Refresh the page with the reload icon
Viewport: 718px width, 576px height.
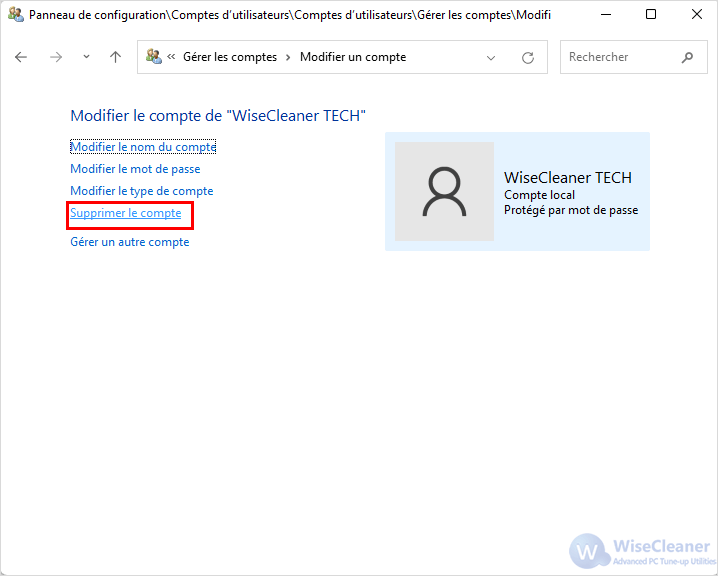[x=528, y=58]
